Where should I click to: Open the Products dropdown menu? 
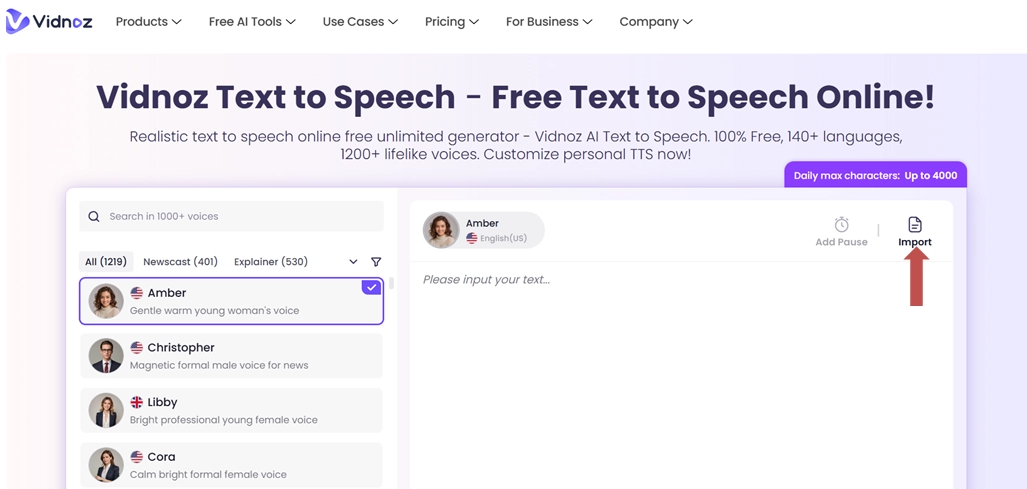click(148, 21)
